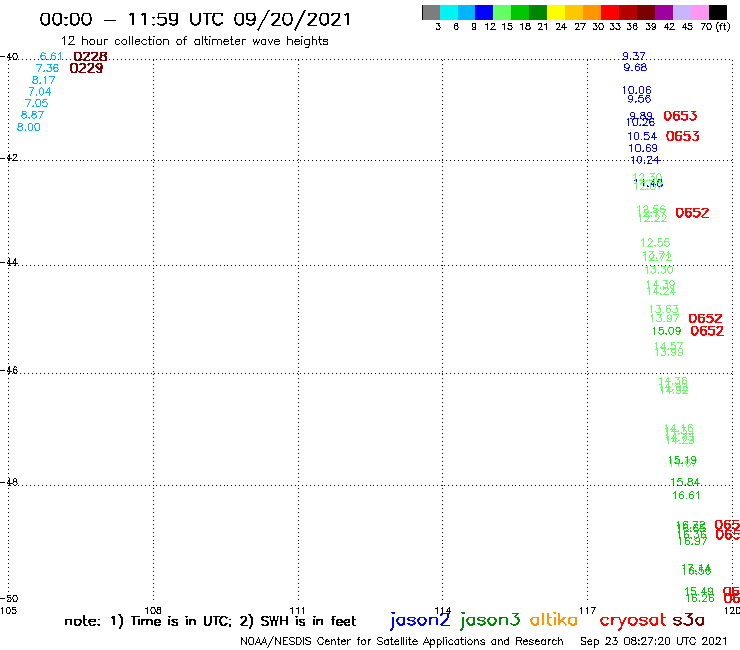Click the 'jason2' satellite label
The width and height of the screenshot is (740, 650).
[x=420, y=620]
